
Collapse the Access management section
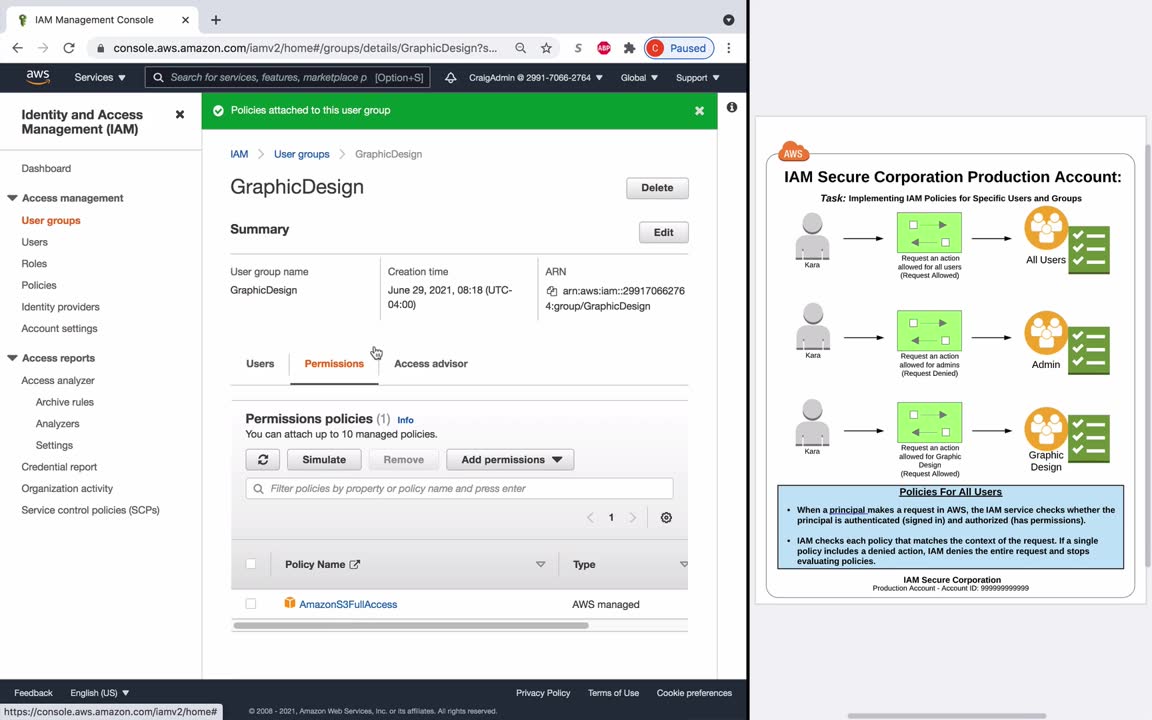(x=12, y=198)
